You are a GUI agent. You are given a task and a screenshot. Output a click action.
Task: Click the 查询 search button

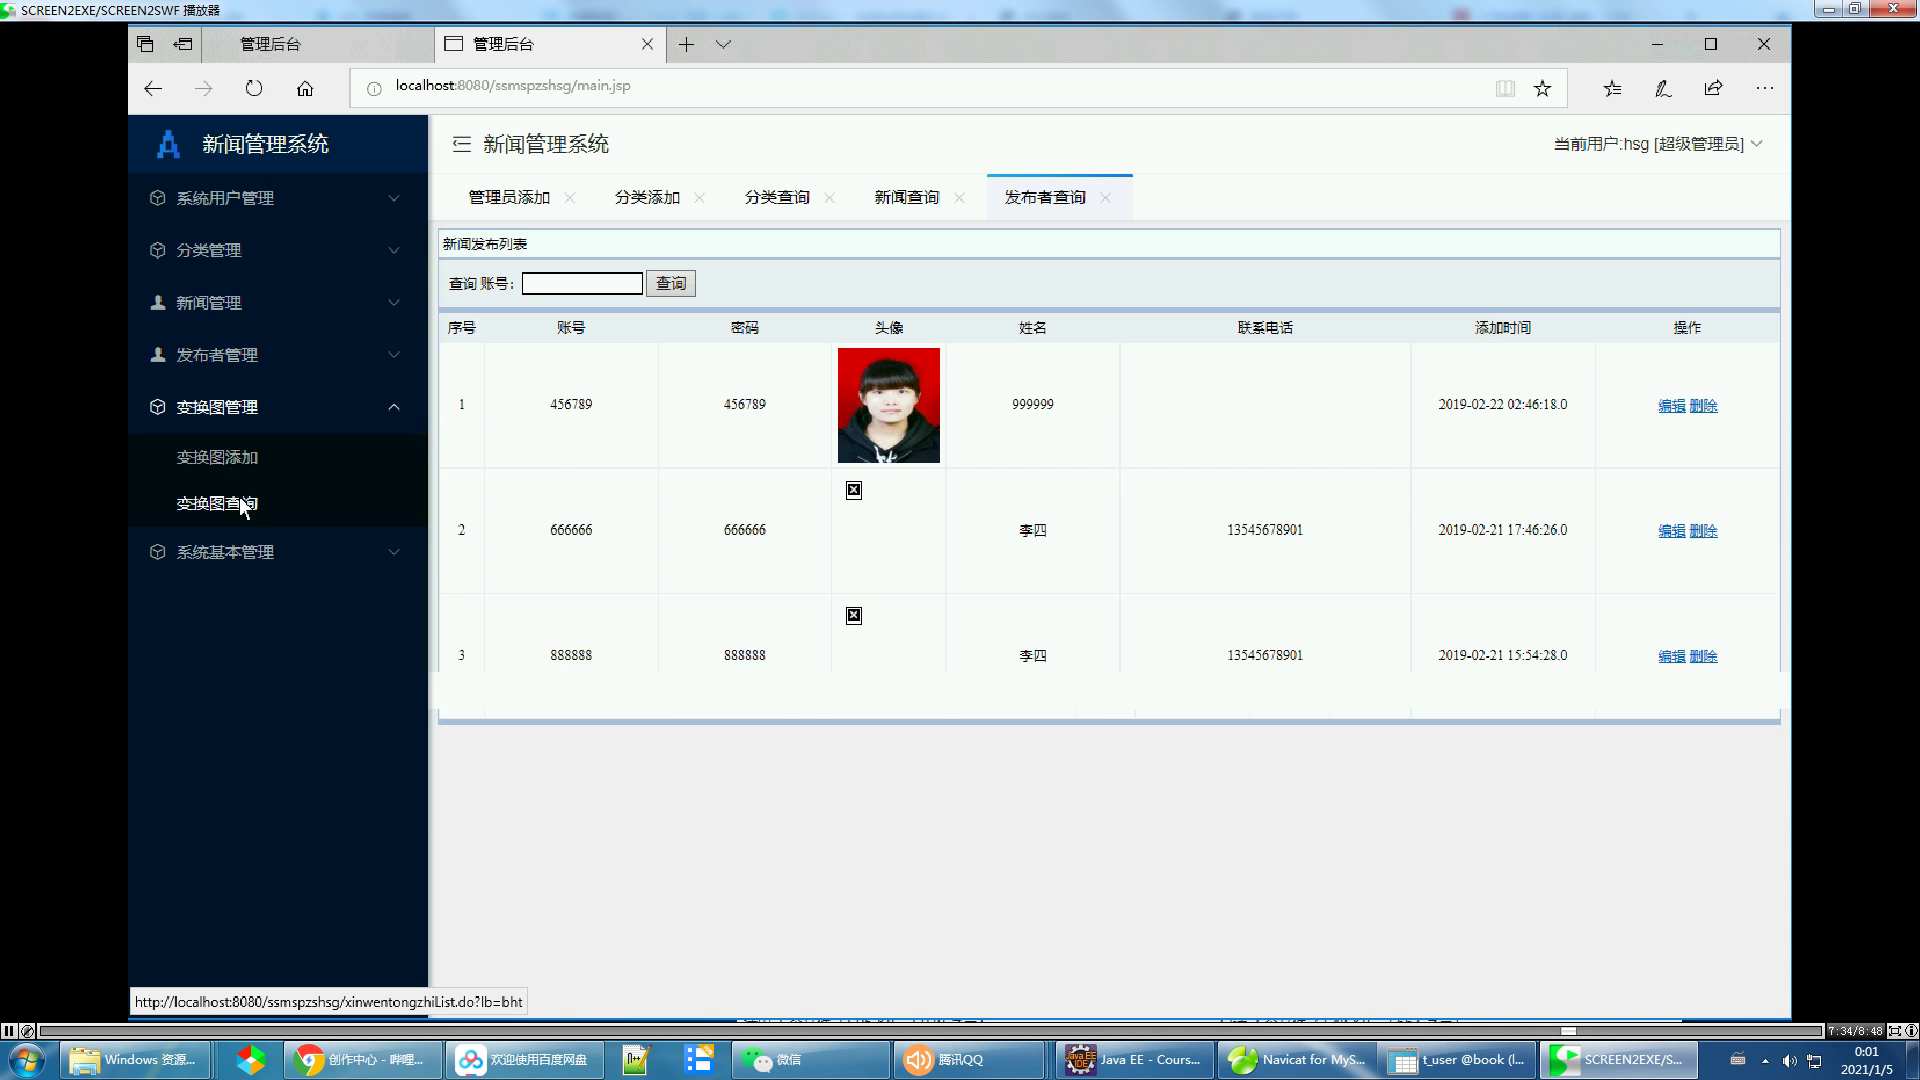tap(671, 284)
